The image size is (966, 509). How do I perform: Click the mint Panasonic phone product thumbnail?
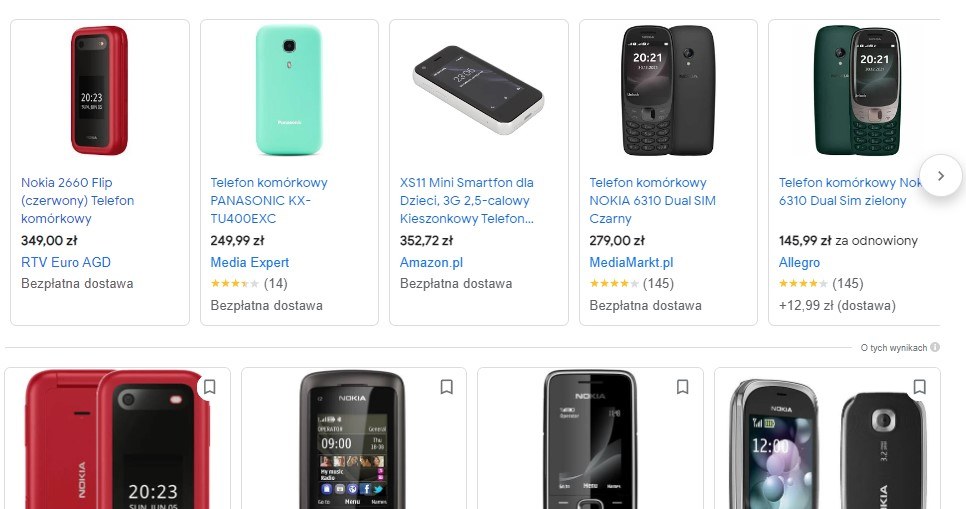coord(288,91)
